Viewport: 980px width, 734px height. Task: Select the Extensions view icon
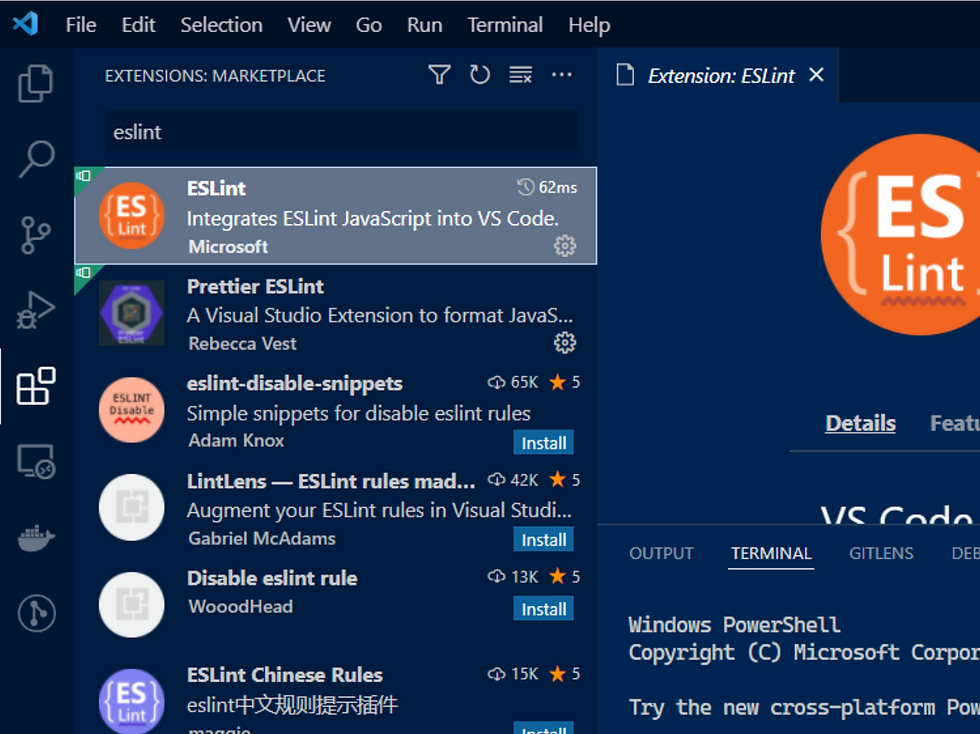[36, 386]
